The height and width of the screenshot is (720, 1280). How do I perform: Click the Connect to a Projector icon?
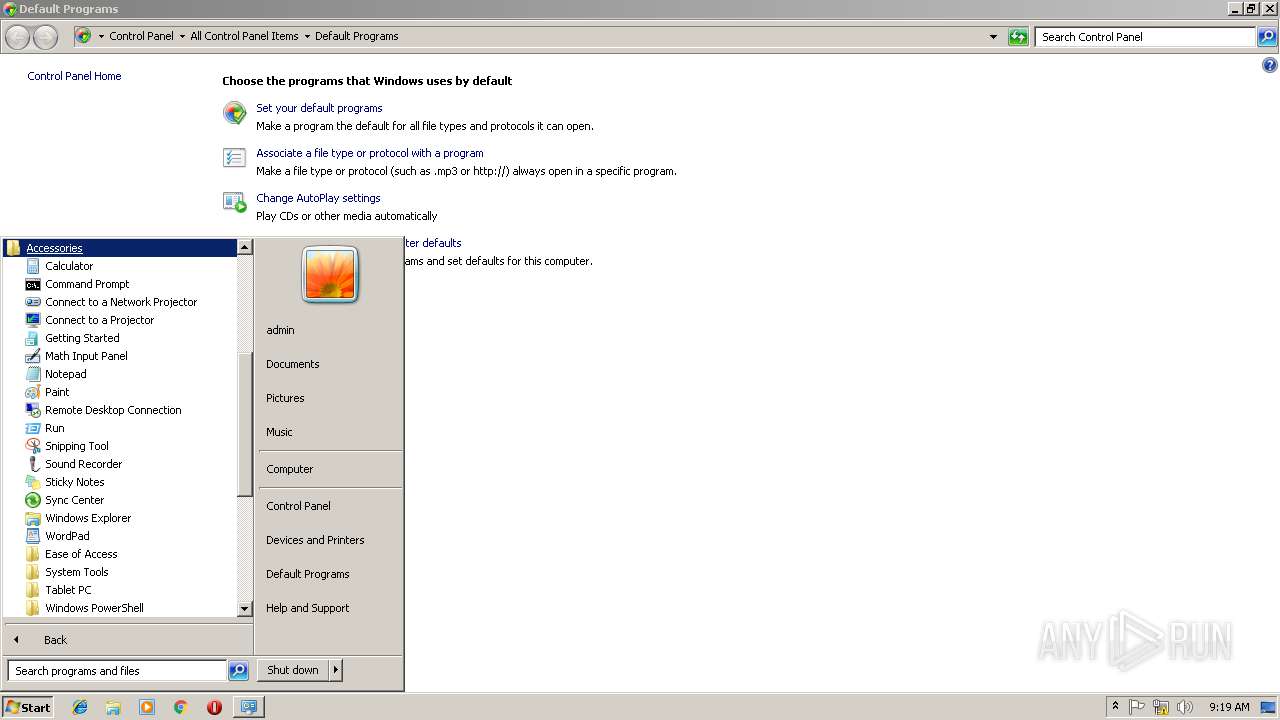[33, 320]
